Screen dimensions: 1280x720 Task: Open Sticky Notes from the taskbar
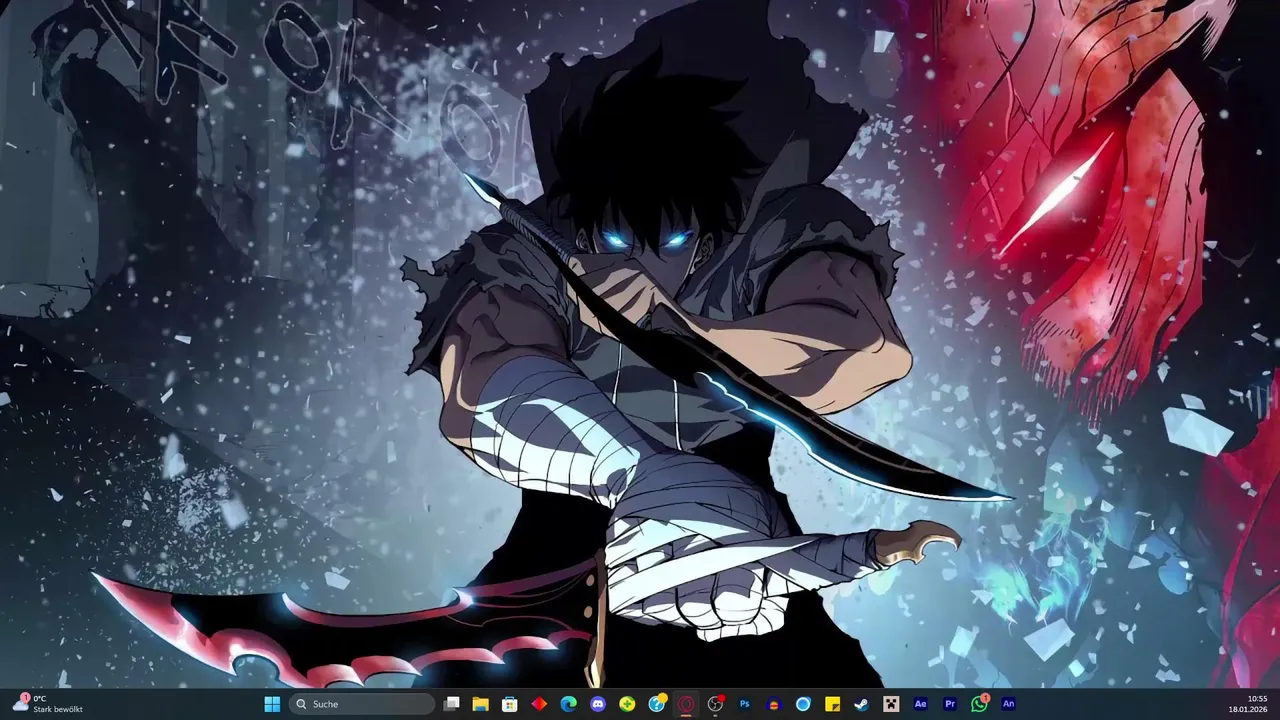[832, 704]
